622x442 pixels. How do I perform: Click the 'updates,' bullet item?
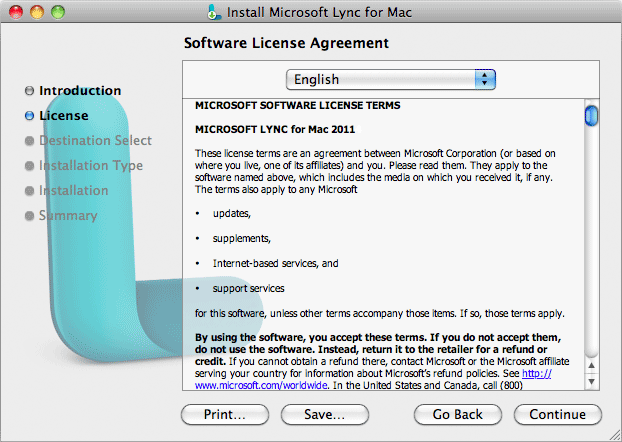click(x=232, y=213)
